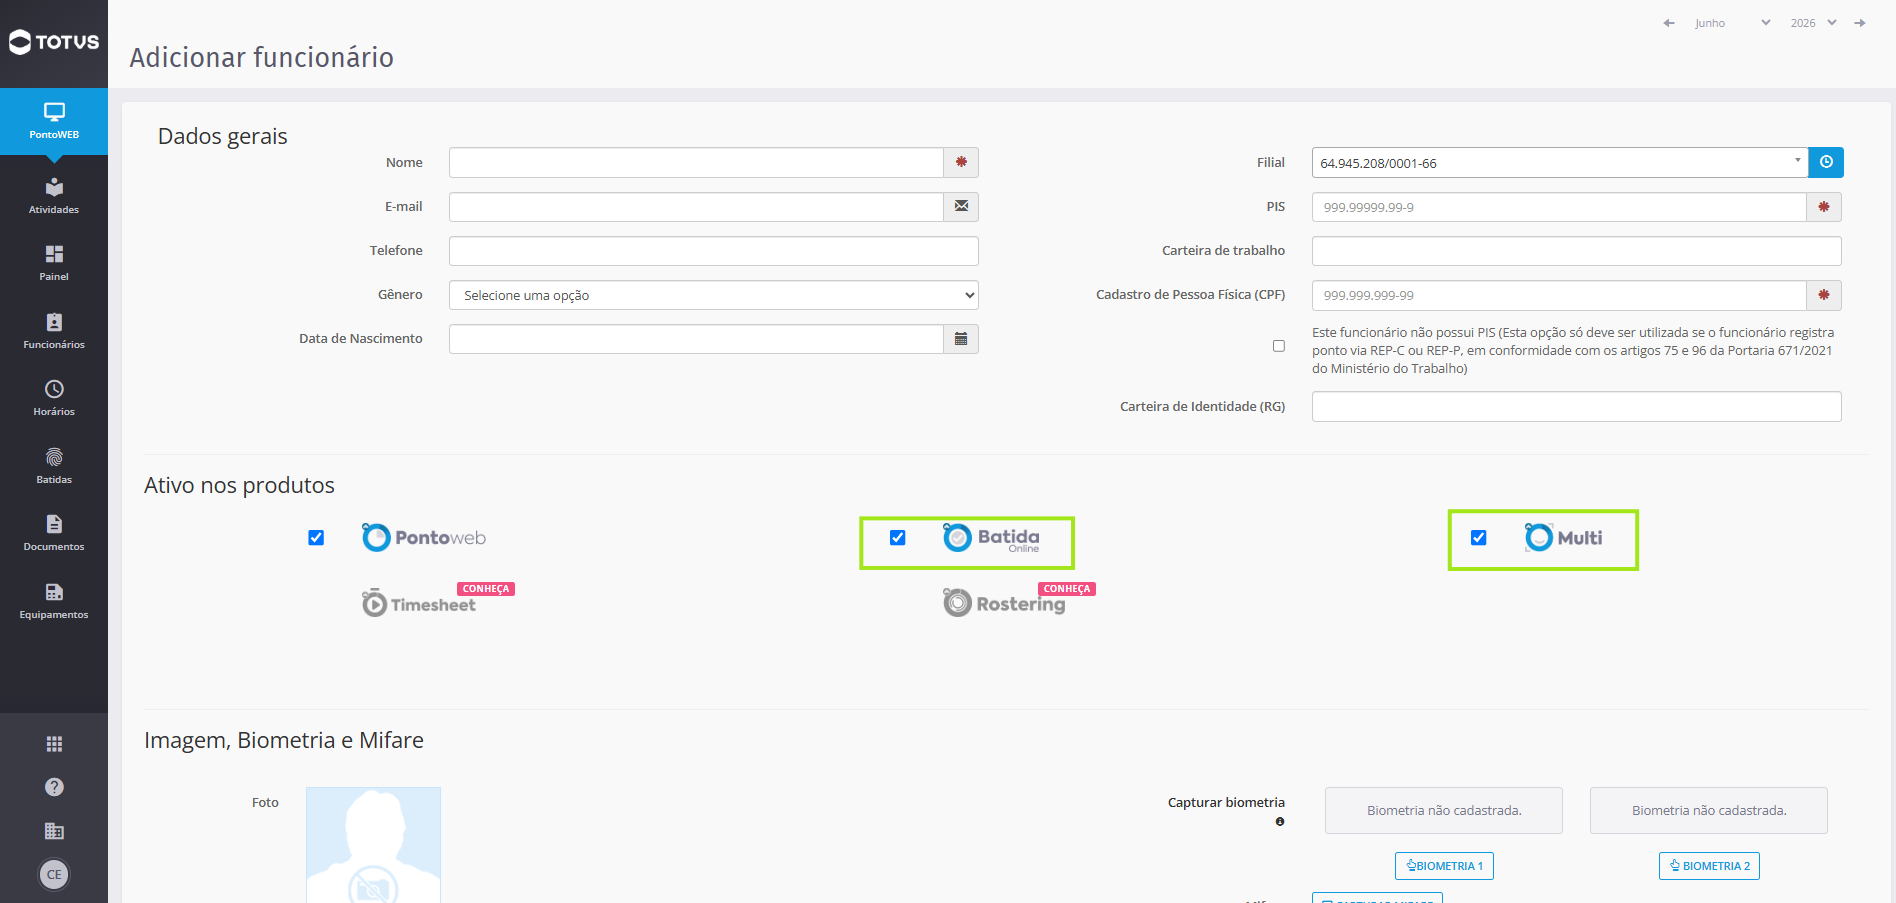Click the PIS input field
The height and width of the screenshot is (903, 1896).
(x=1559, y=207)
